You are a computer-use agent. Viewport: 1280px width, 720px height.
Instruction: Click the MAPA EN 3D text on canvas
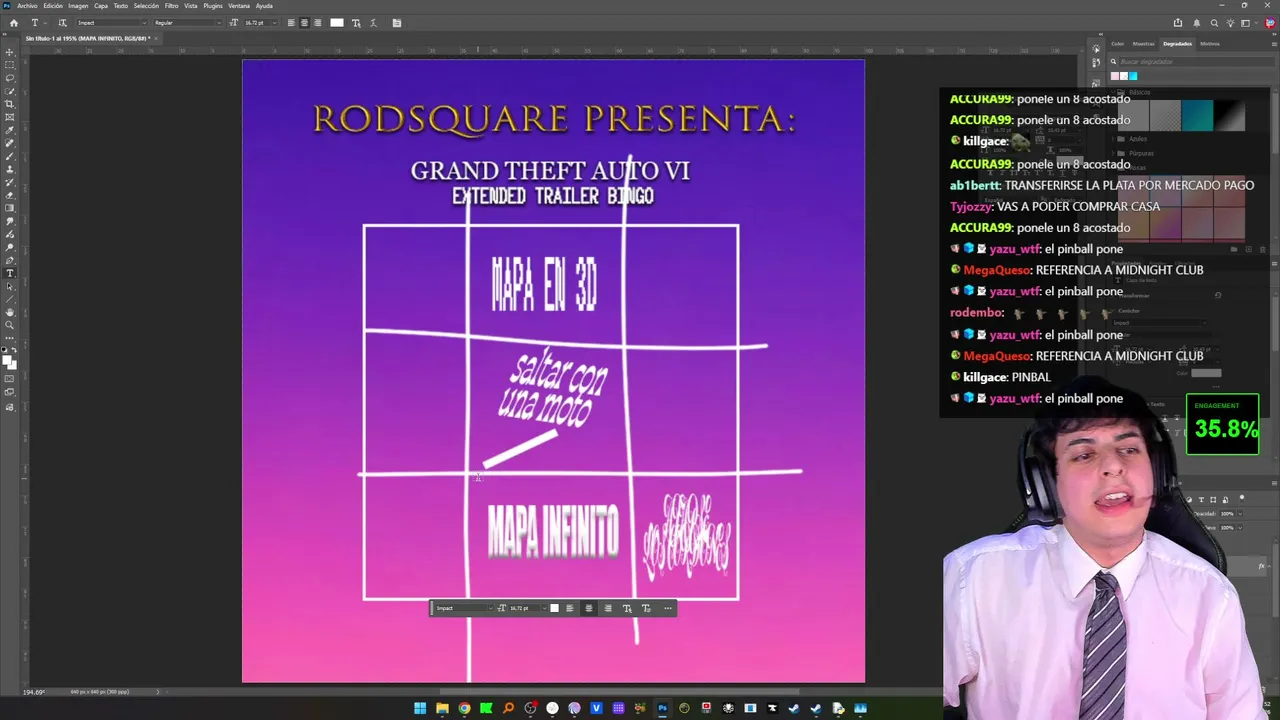[x=544, y=284]
